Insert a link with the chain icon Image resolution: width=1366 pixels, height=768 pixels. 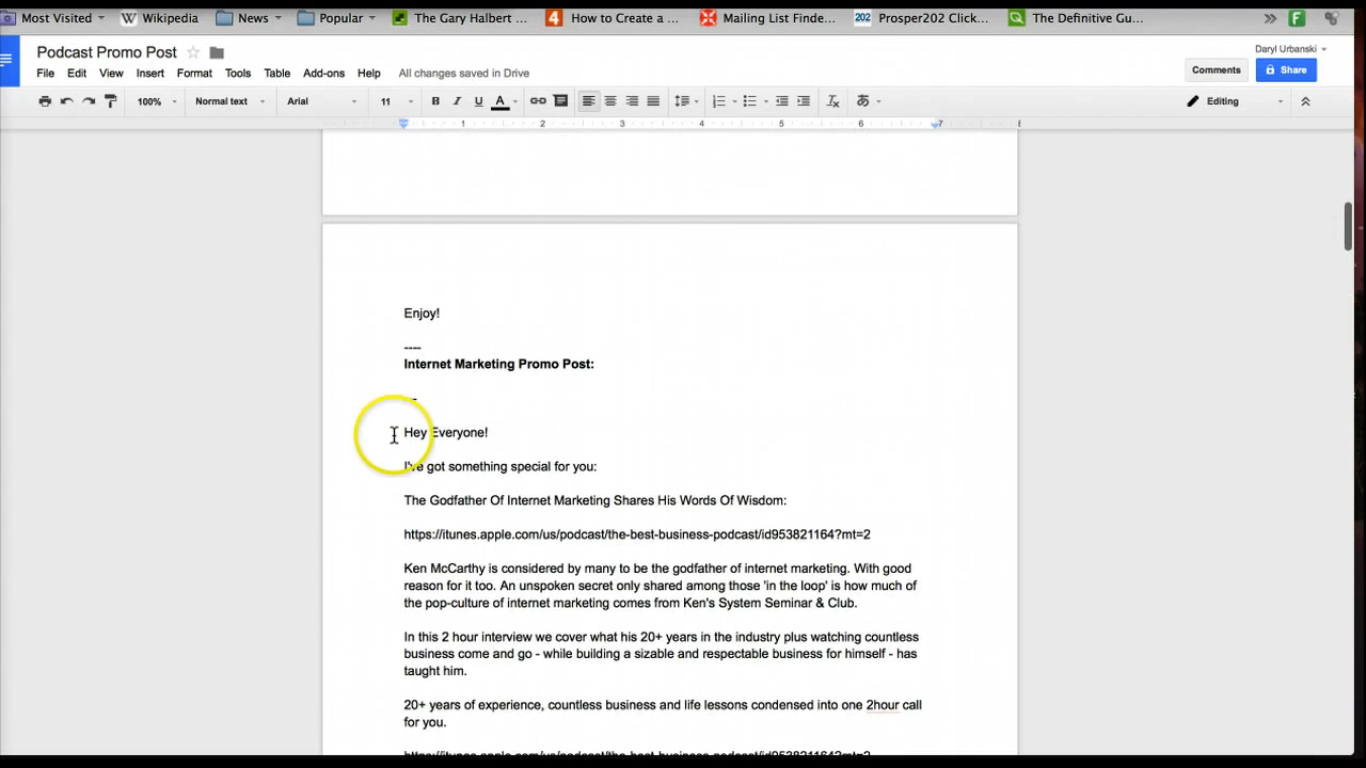(538, 101)
